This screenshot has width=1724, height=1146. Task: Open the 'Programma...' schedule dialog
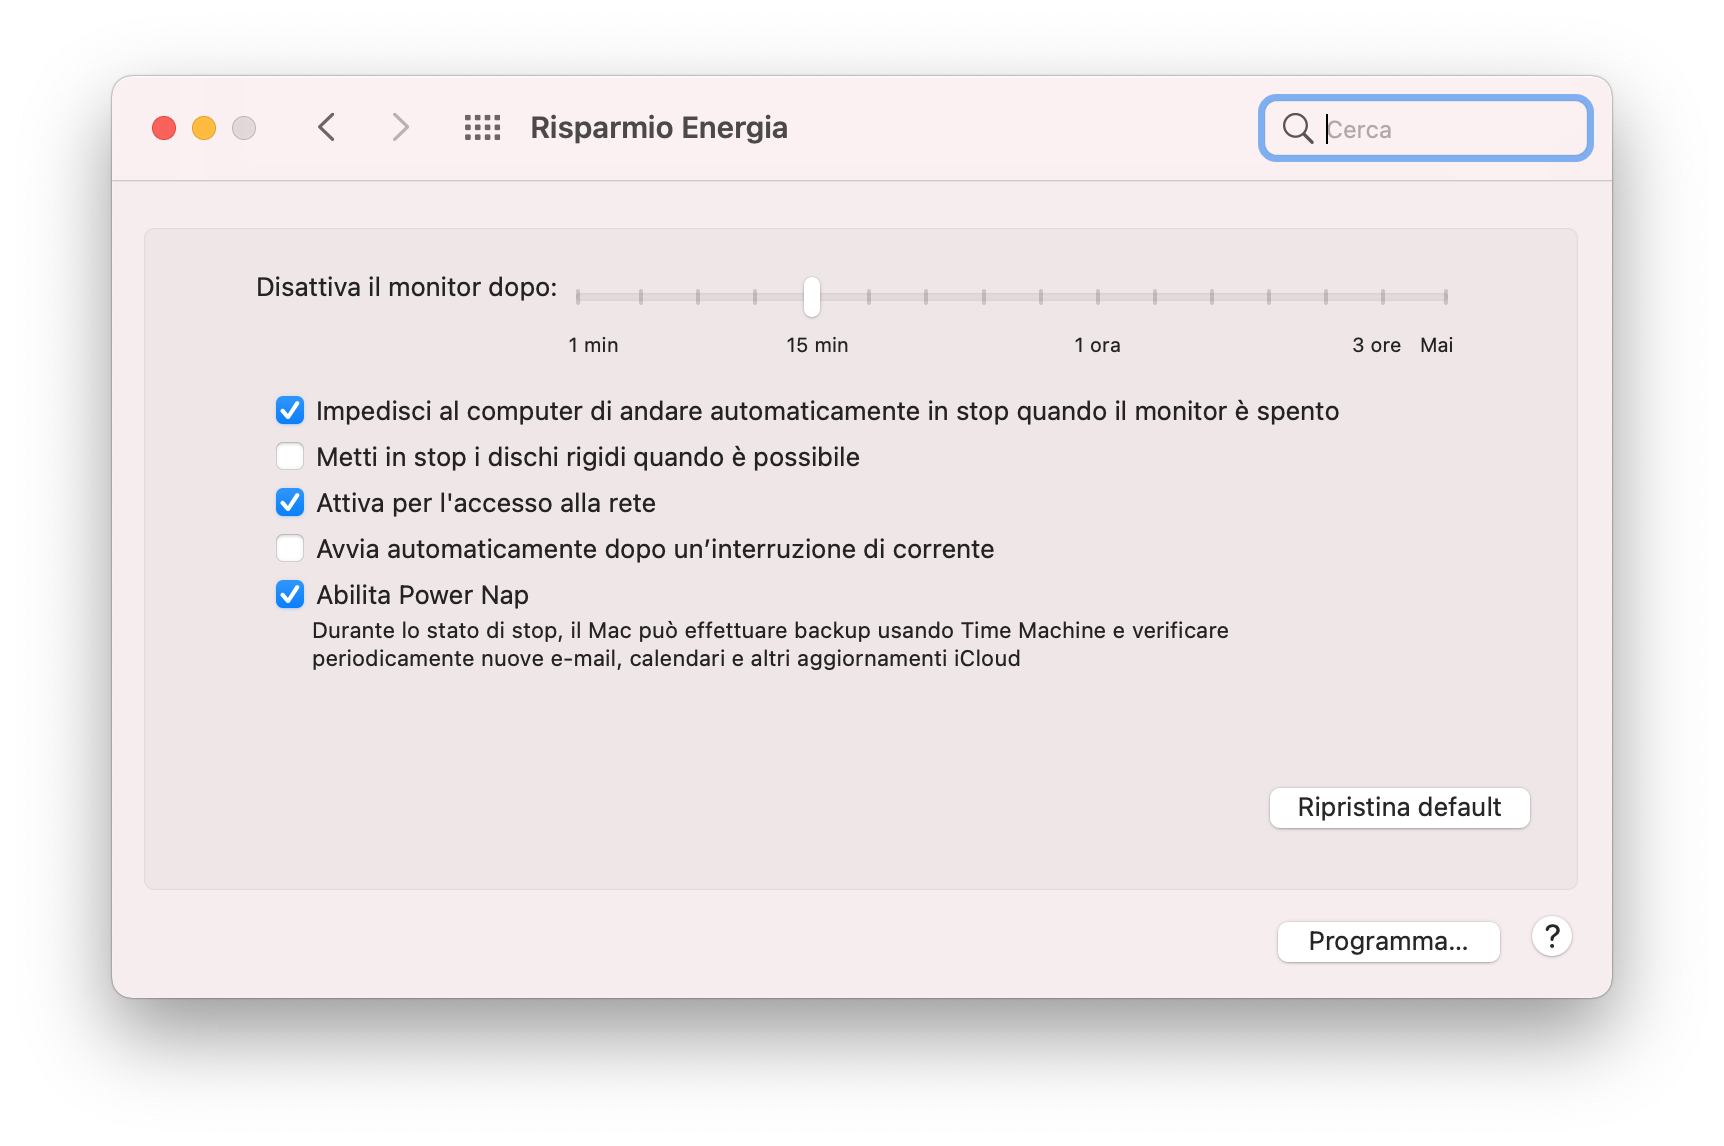click(1388, 942)
